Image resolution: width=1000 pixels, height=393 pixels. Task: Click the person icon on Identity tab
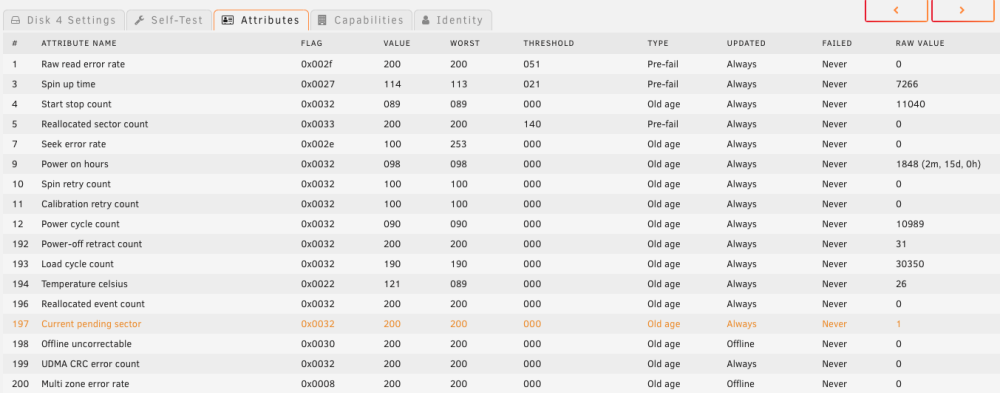tap(426, 20)
